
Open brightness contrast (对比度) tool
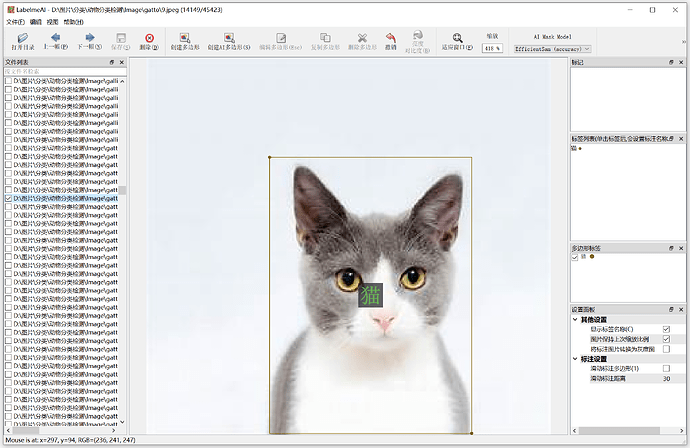[418, 42]
